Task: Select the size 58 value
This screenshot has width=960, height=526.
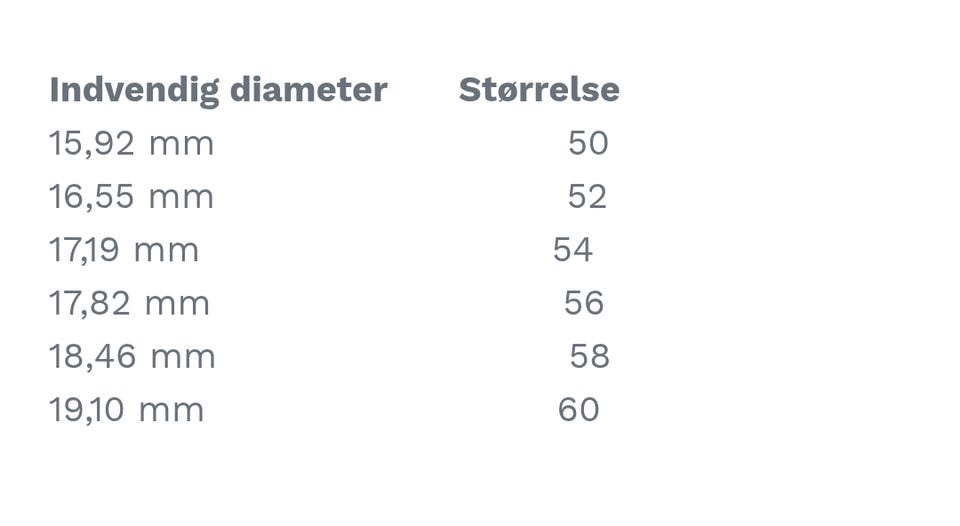Action: pos(590,356)
